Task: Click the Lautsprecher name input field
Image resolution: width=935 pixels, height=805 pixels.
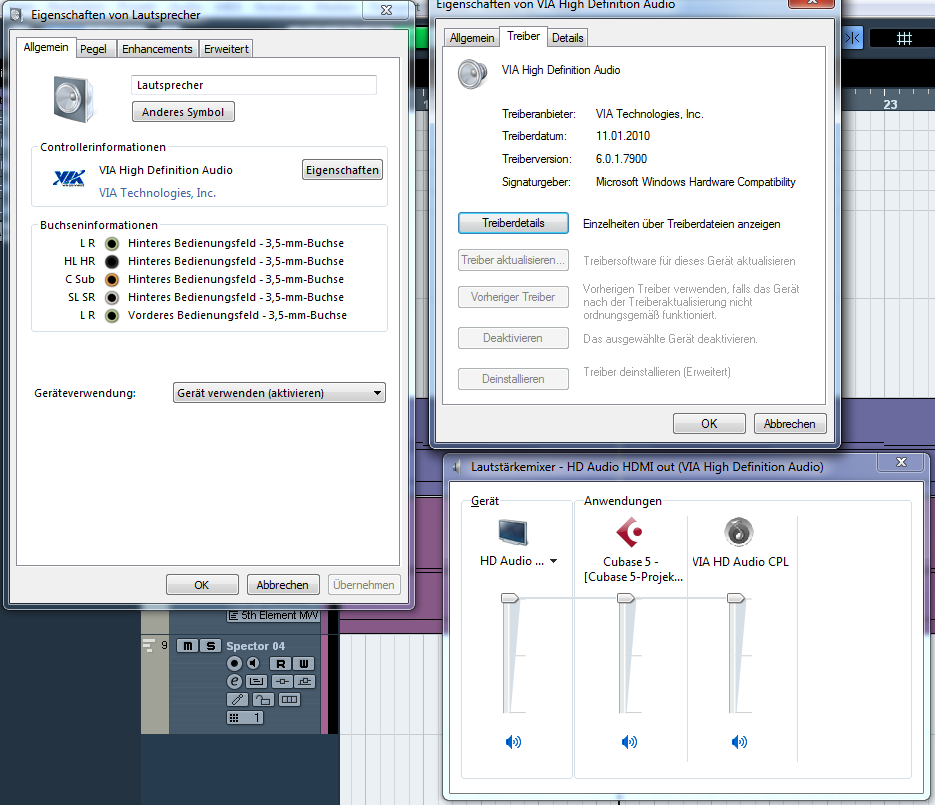Action: tap(253, 85)
